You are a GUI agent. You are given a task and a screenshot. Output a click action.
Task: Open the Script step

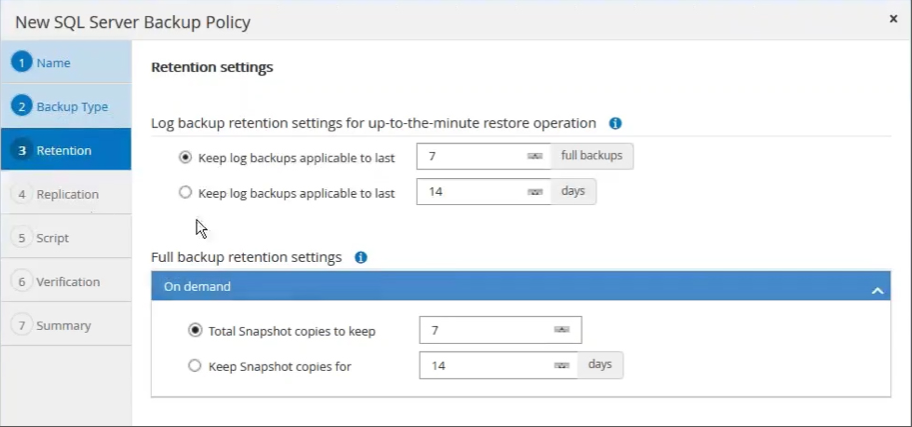pos(52,238)
